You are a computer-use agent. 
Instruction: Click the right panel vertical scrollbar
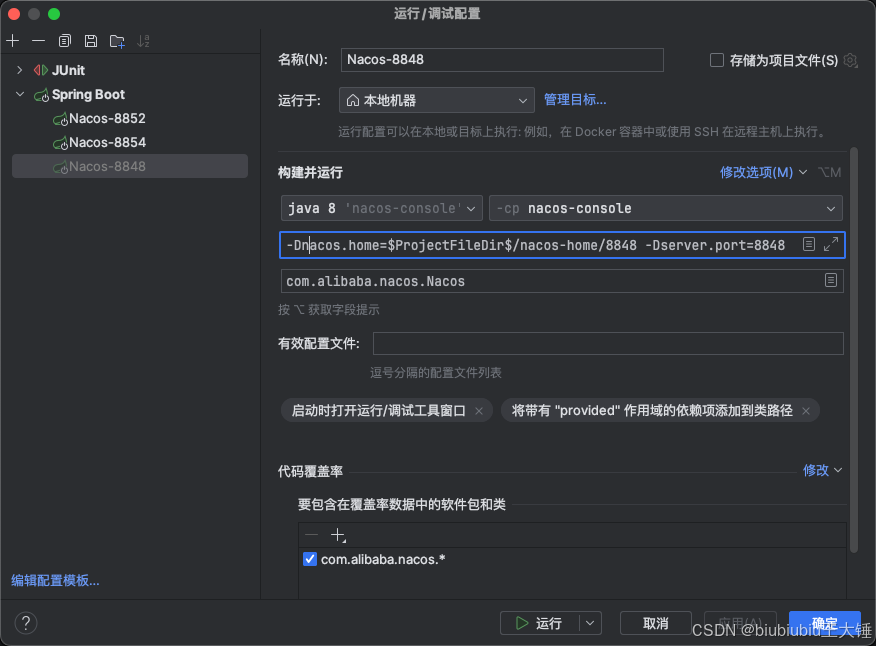(853, 350)
